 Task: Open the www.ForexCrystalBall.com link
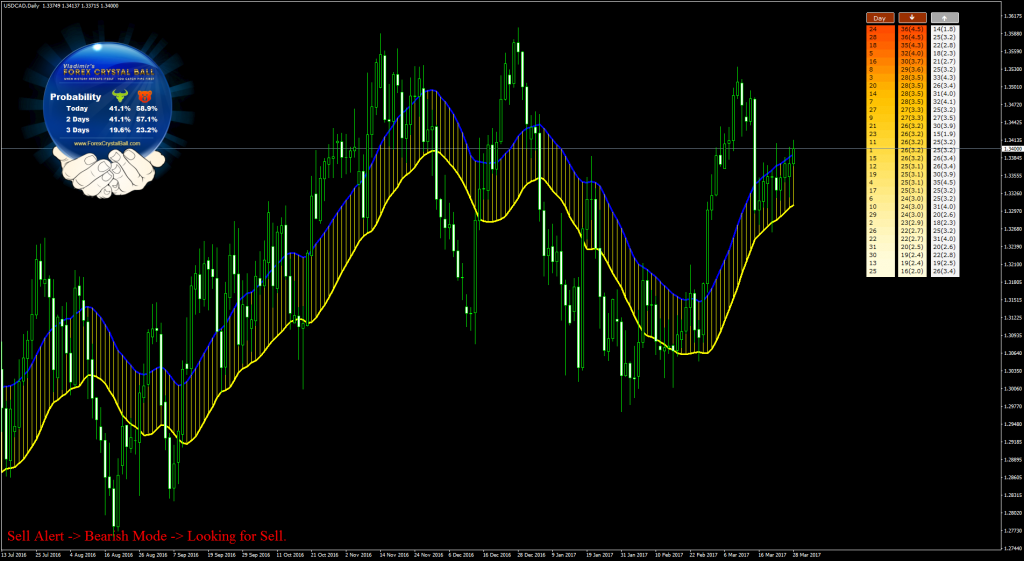pyautogui.click(x=107, y=143)
